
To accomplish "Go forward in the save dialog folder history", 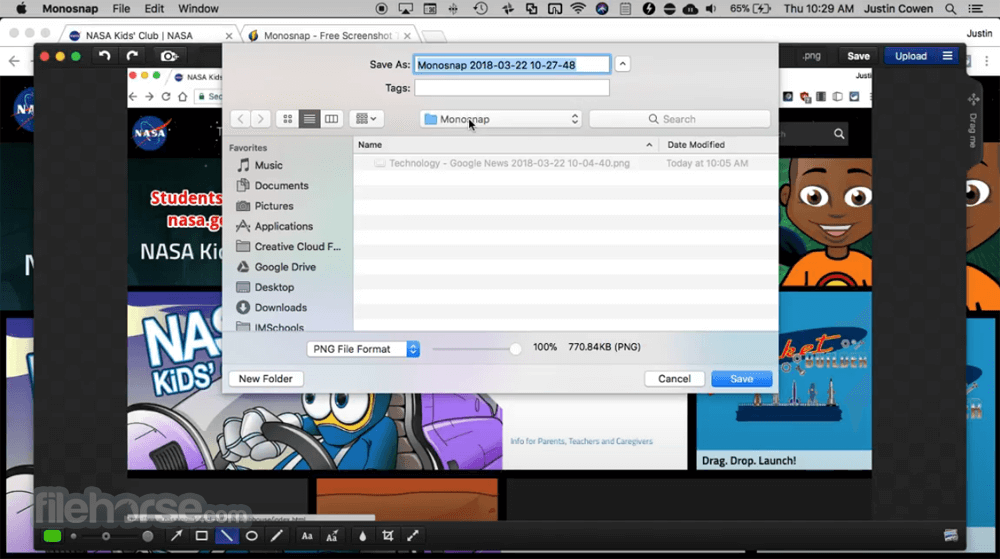I will tap(260, 119).
